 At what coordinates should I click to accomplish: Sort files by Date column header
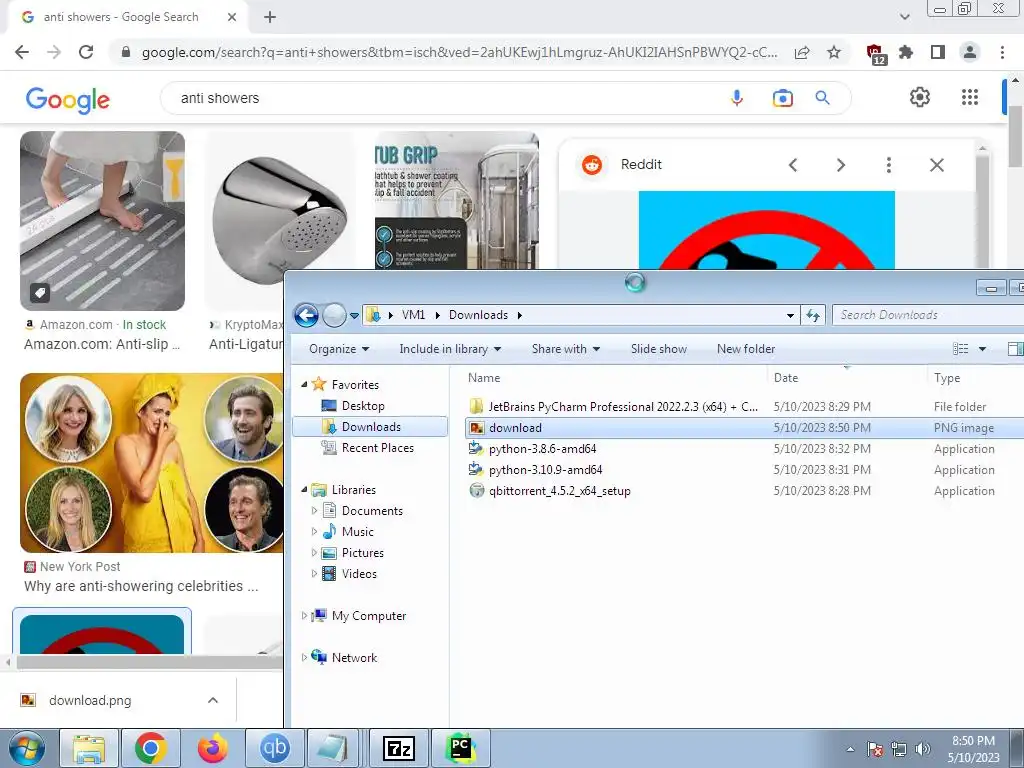point(786,377)
